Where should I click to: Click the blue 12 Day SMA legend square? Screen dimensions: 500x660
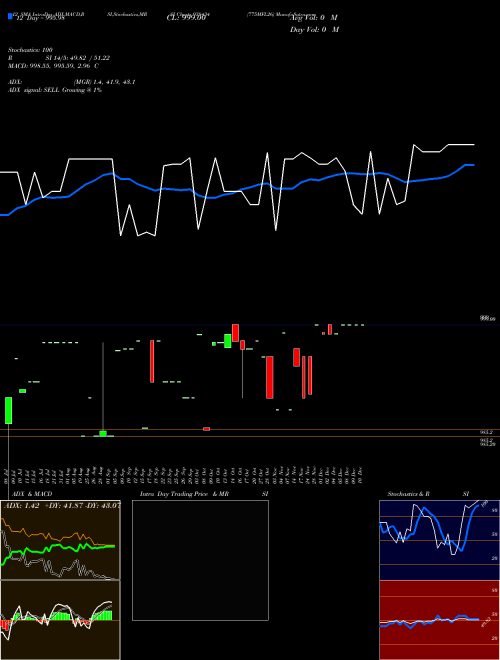click(x=10, y=16)
